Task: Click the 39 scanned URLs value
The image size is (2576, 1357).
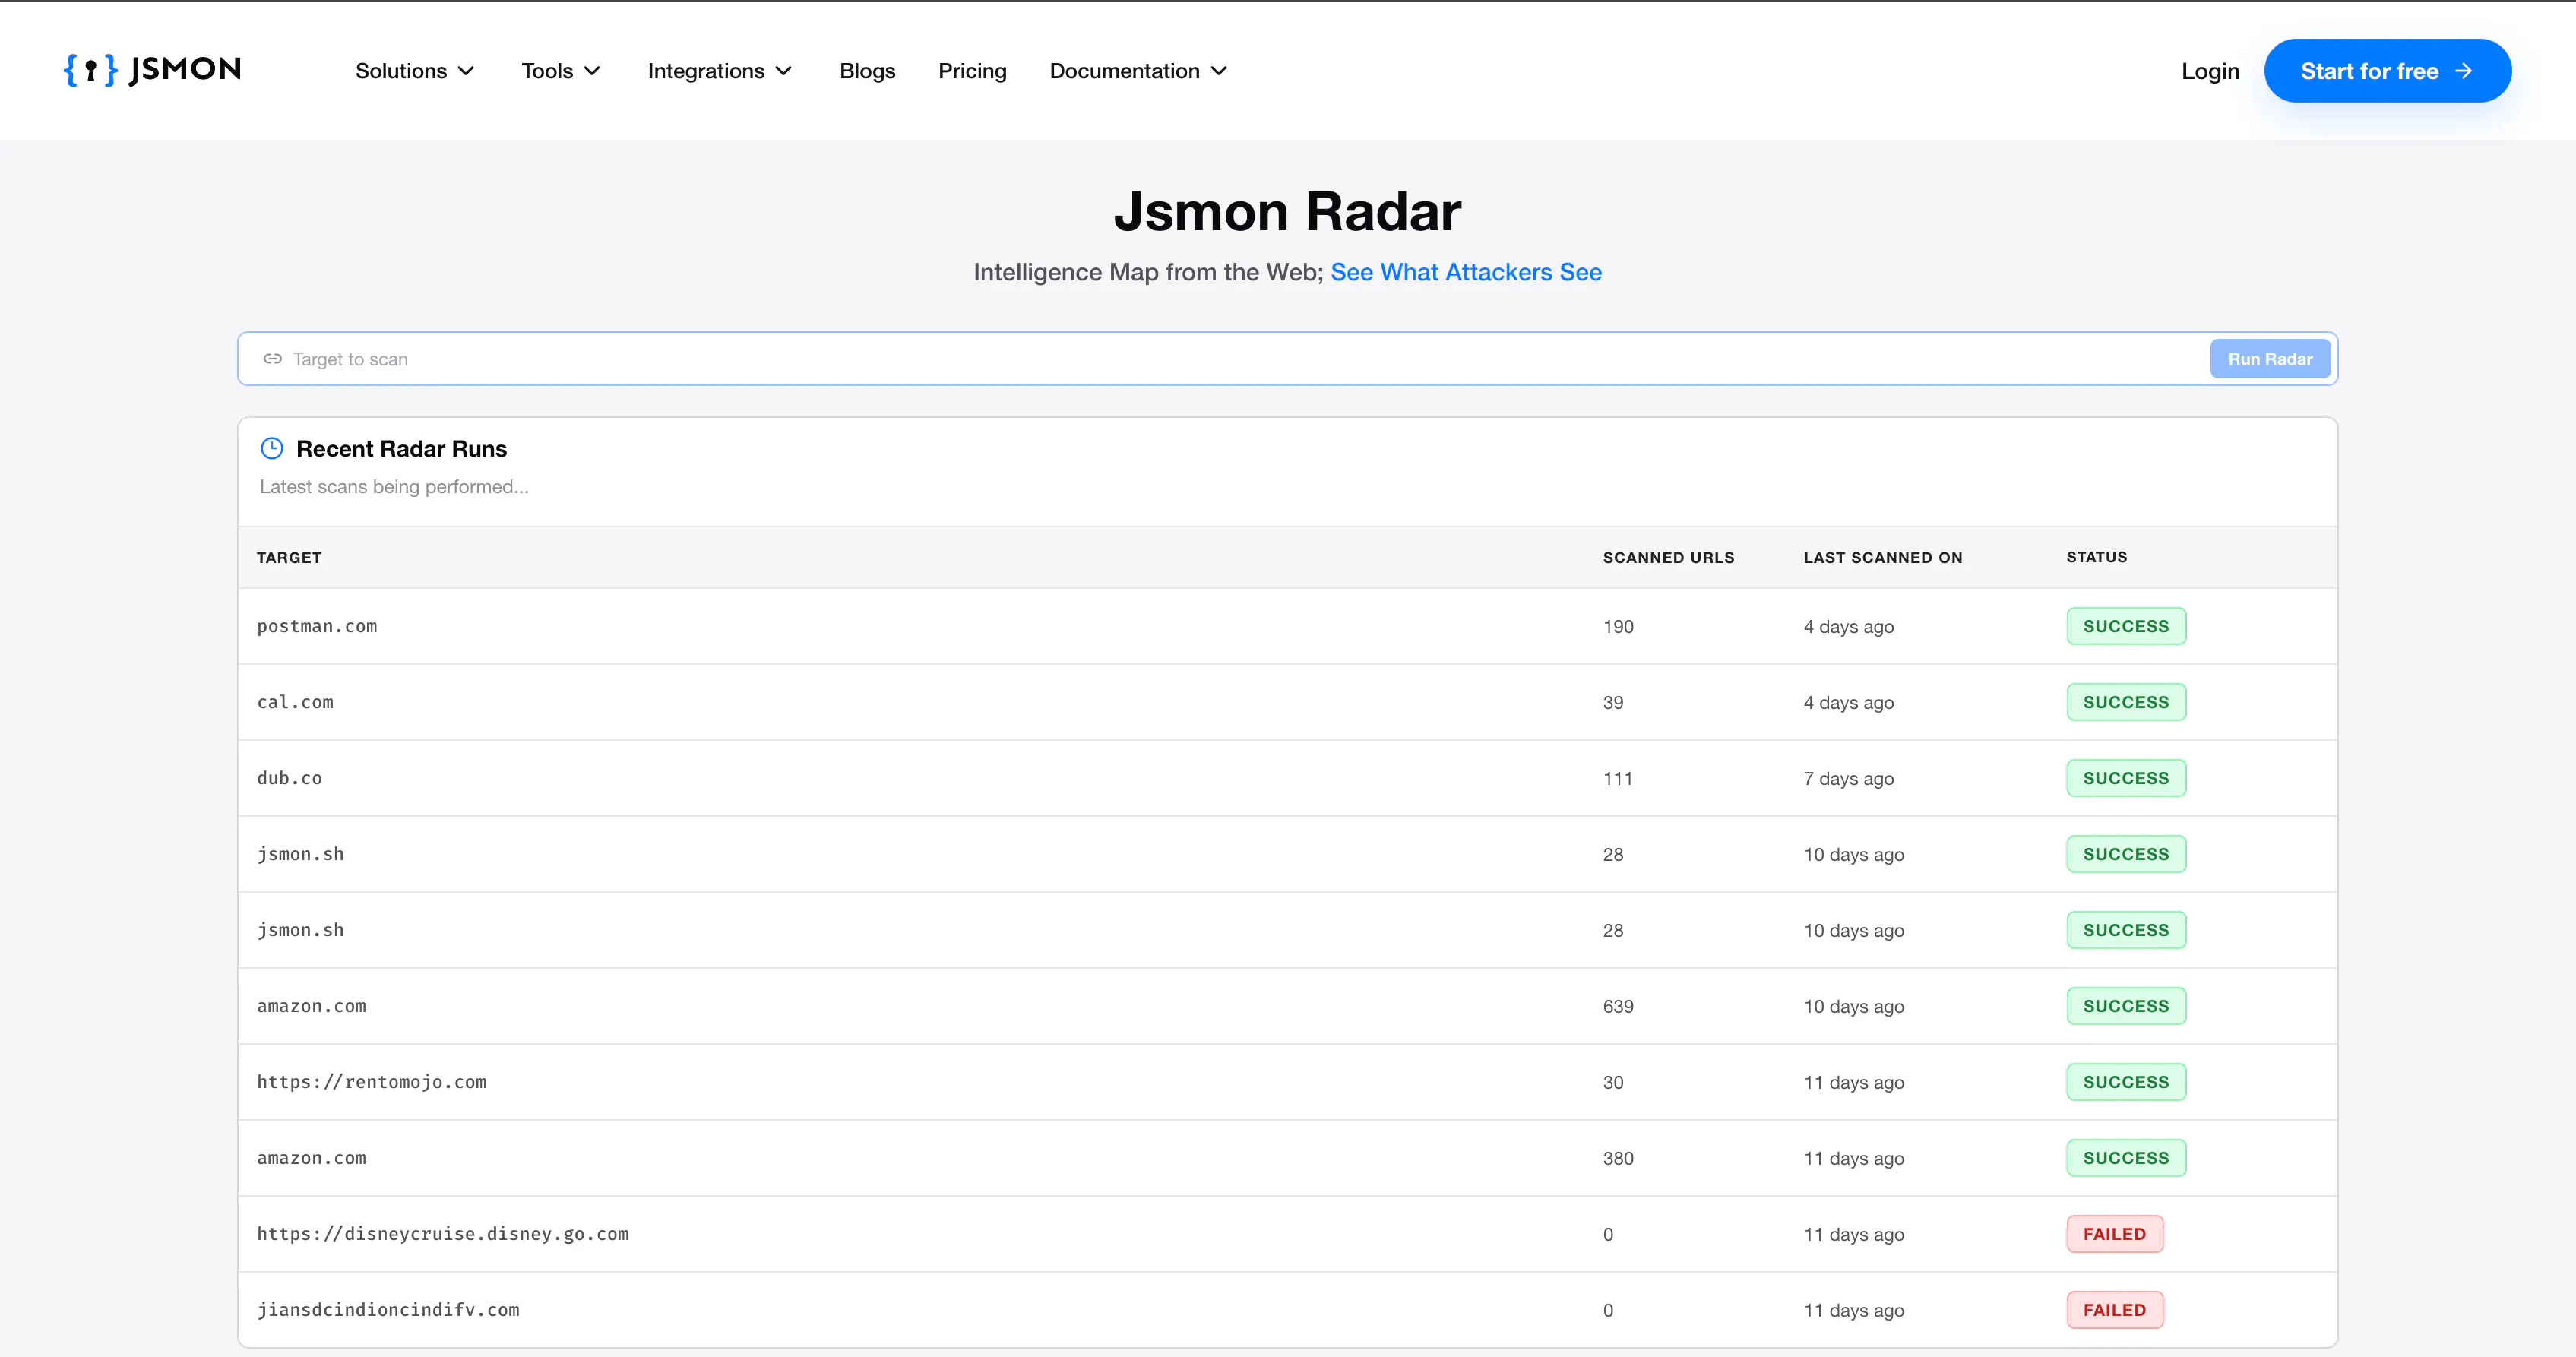Action: click(x=1613, y=703)
